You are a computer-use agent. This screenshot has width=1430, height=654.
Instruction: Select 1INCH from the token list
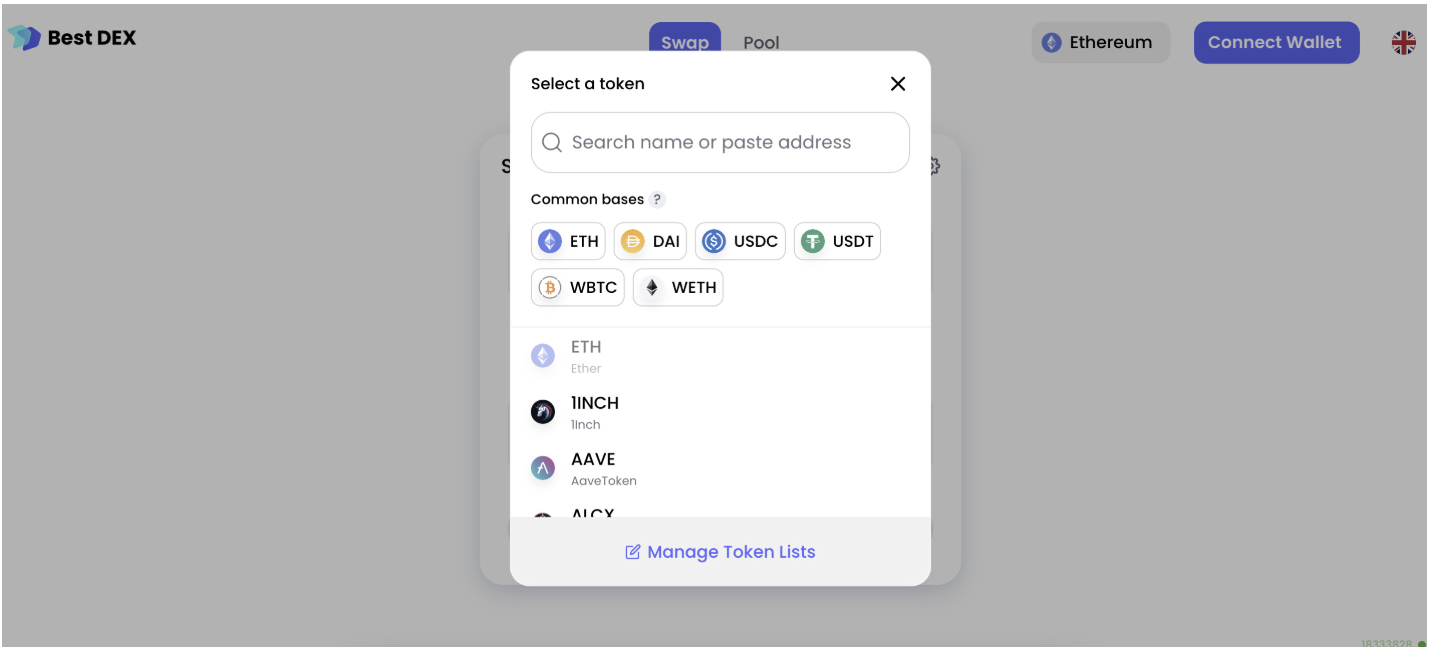click(720, 412)
